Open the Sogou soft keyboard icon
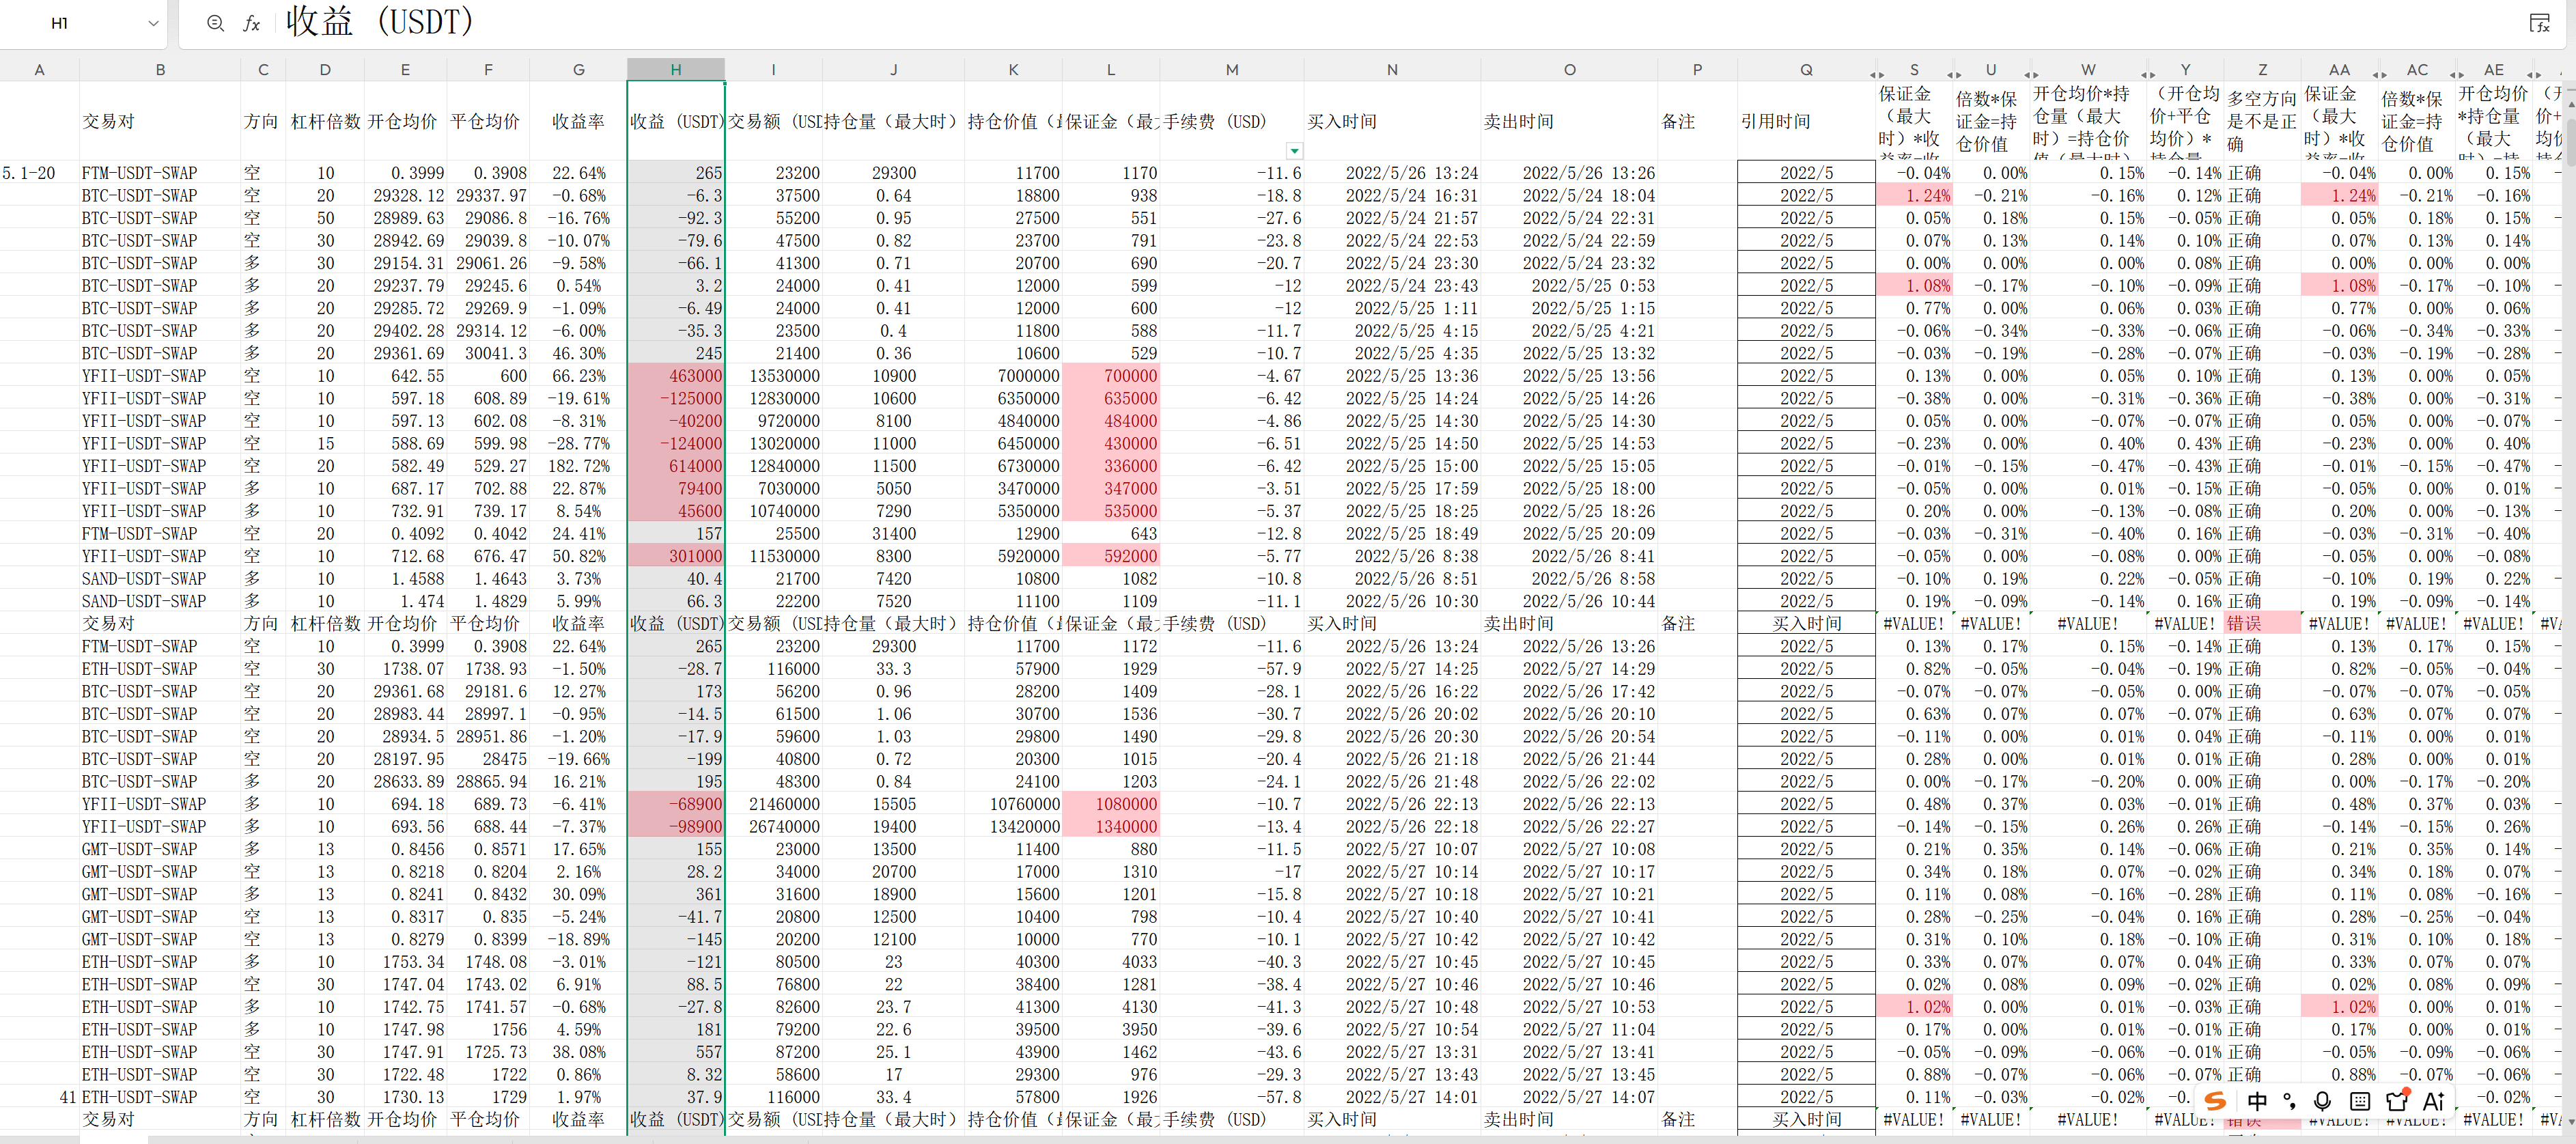Image resolution: width=2576 pixels, height=1144 pixels. coord(2359,1101)
